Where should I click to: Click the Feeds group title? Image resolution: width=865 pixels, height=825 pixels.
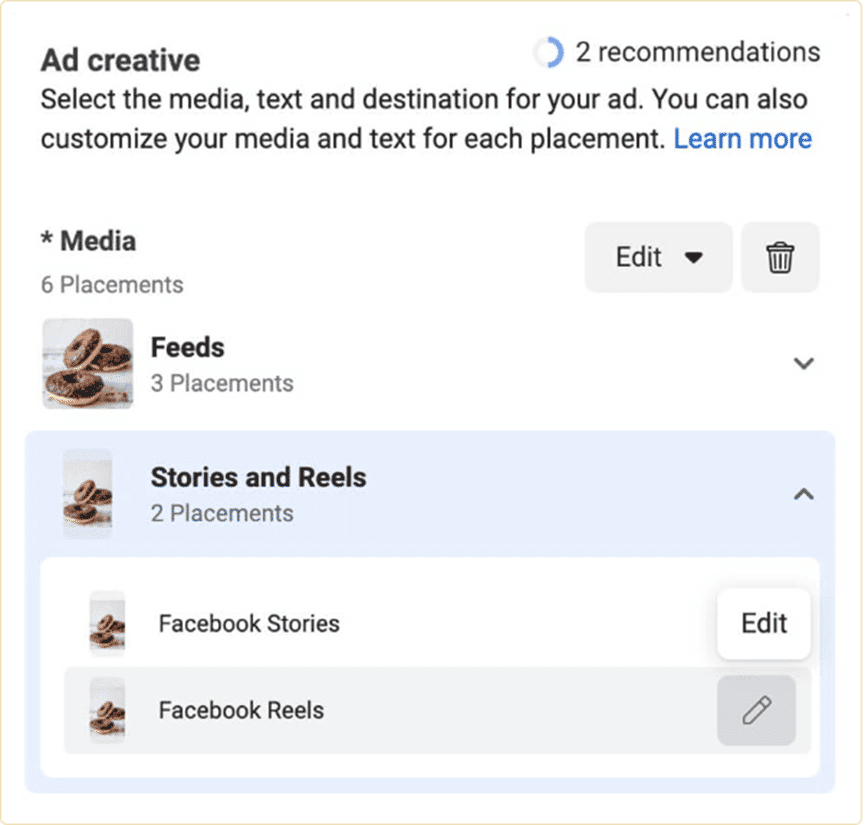[x=187, y=348]
